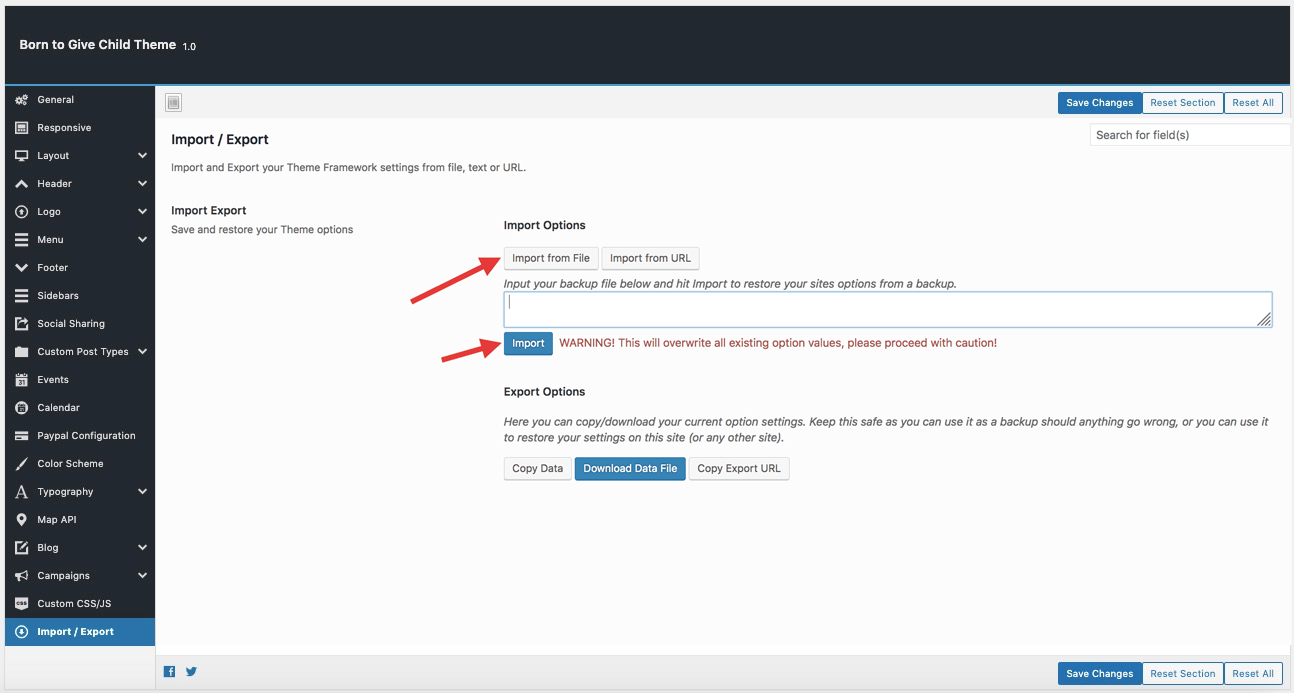Click the Import from File button
The image size is (1294, 693).
point(551,258)
